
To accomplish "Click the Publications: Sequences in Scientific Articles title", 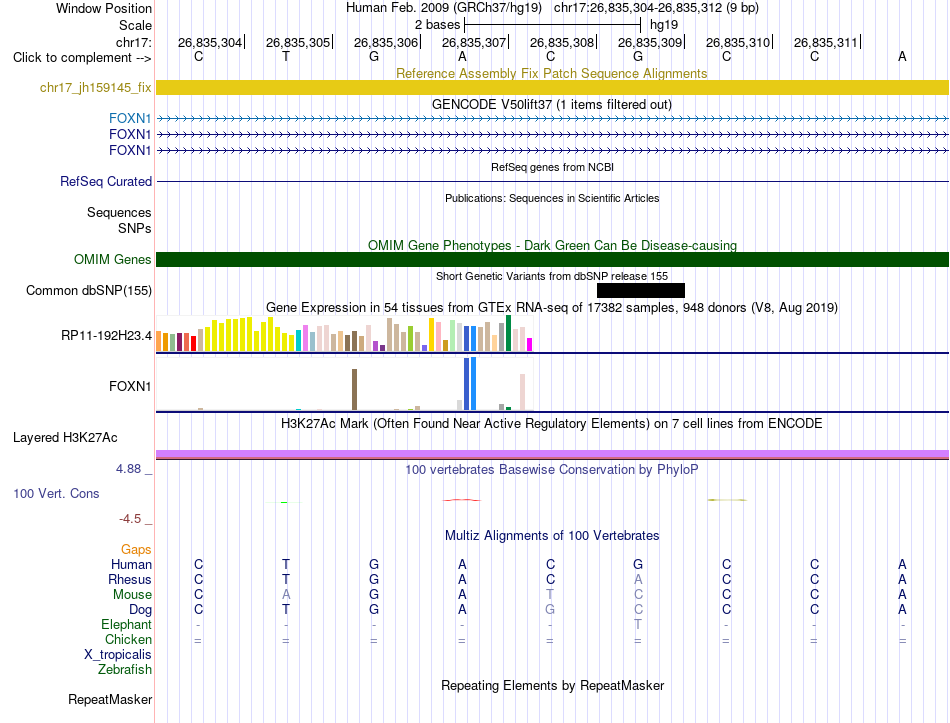I will click(552, 198).
